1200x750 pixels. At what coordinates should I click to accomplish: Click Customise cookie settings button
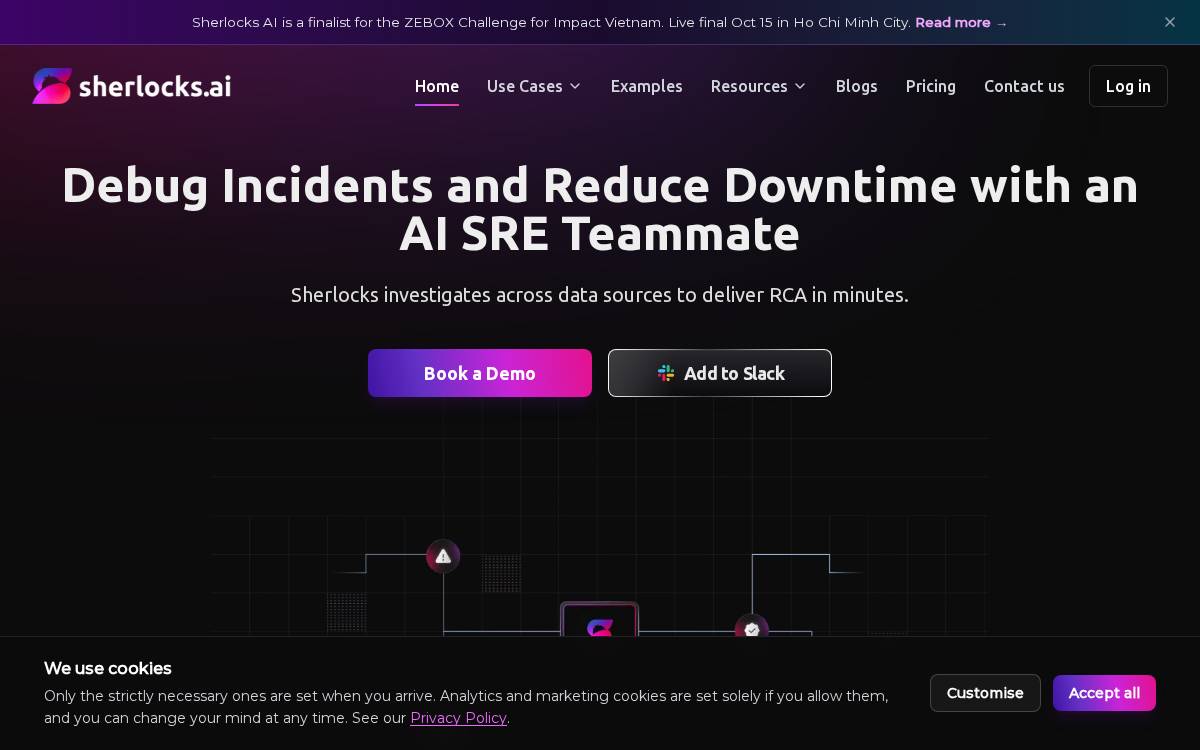point(985,693)
